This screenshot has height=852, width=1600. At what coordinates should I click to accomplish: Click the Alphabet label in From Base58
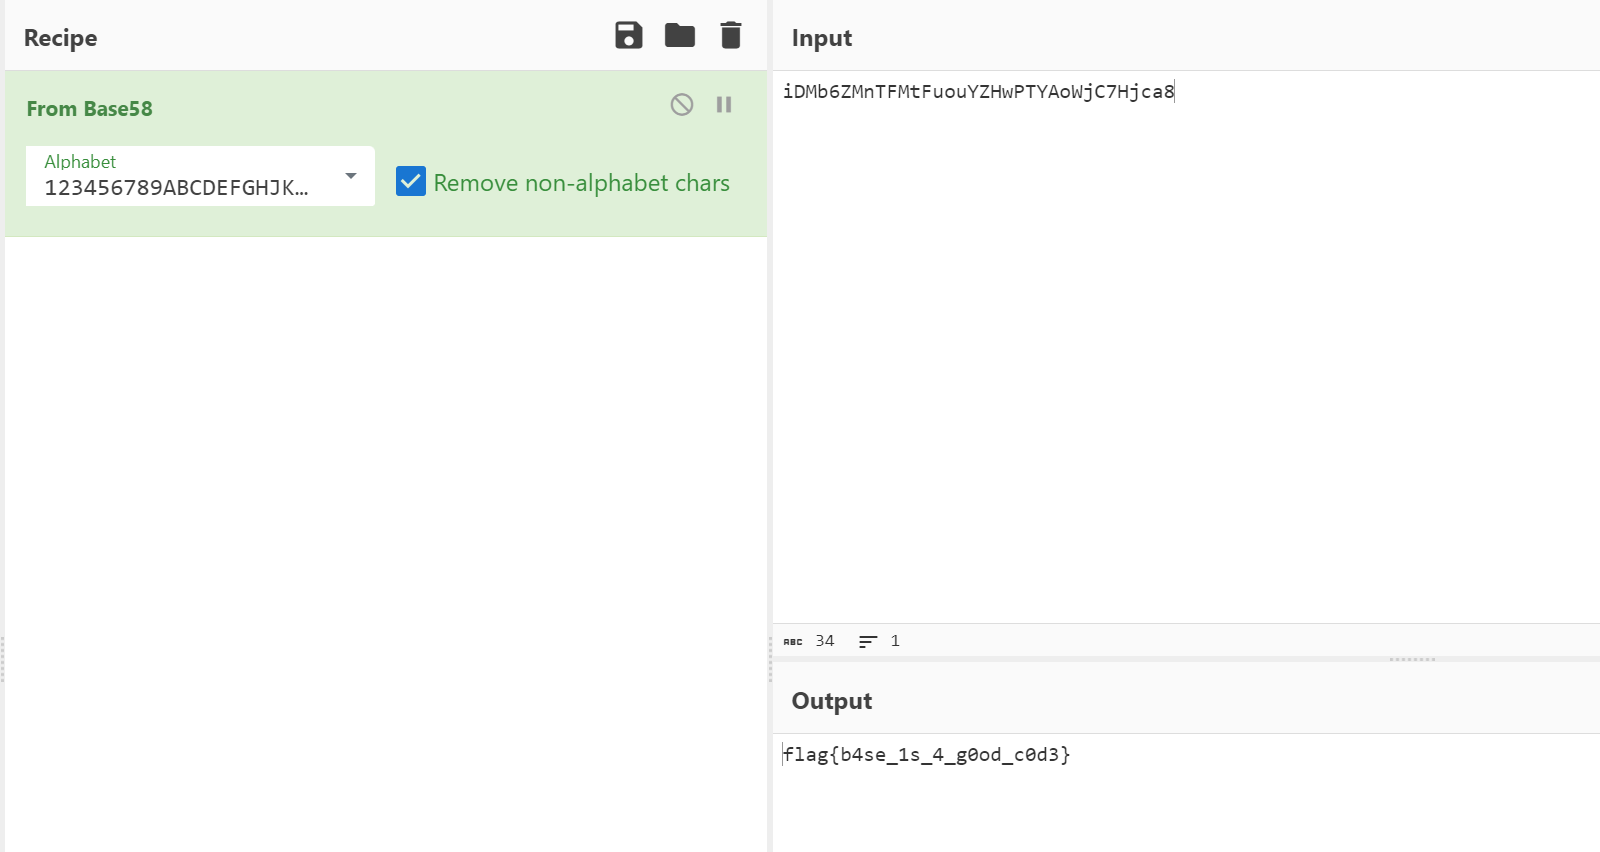point(80,162)
